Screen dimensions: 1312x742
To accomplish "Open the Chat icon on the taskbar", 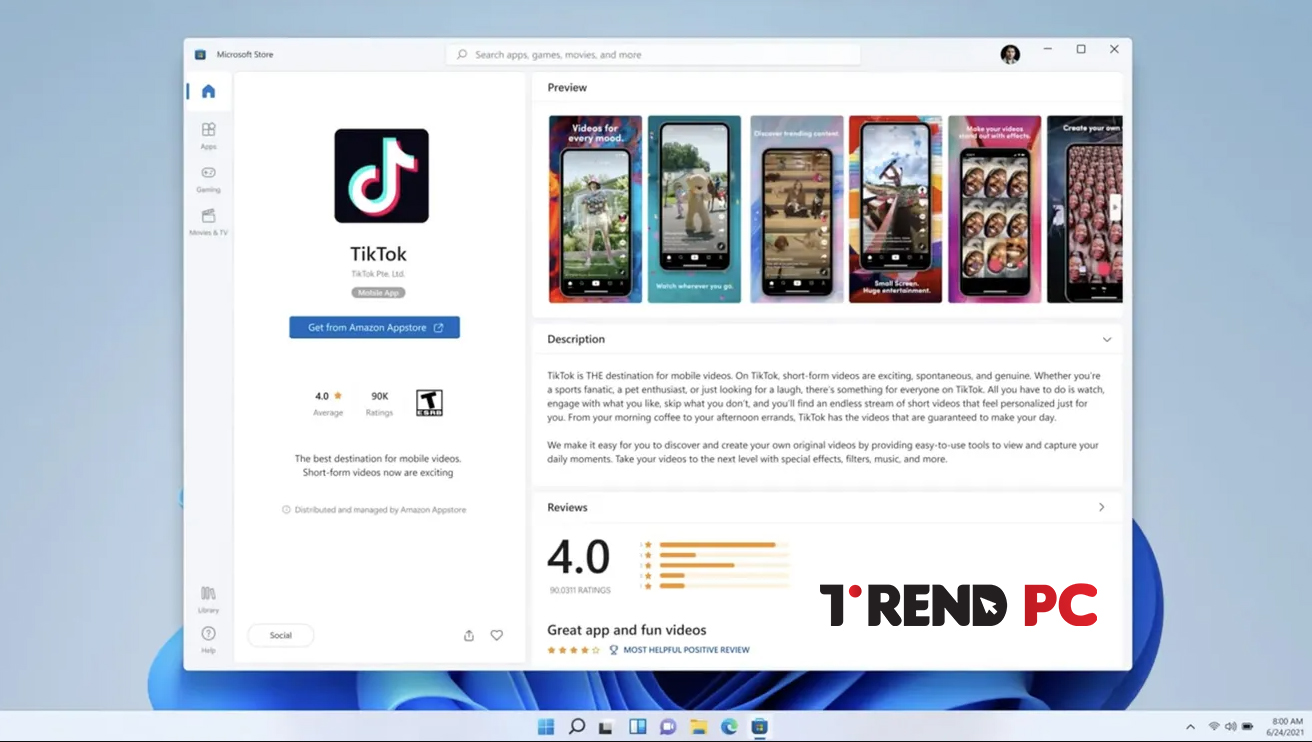I will pyautogui.click(x=668, y=727).
